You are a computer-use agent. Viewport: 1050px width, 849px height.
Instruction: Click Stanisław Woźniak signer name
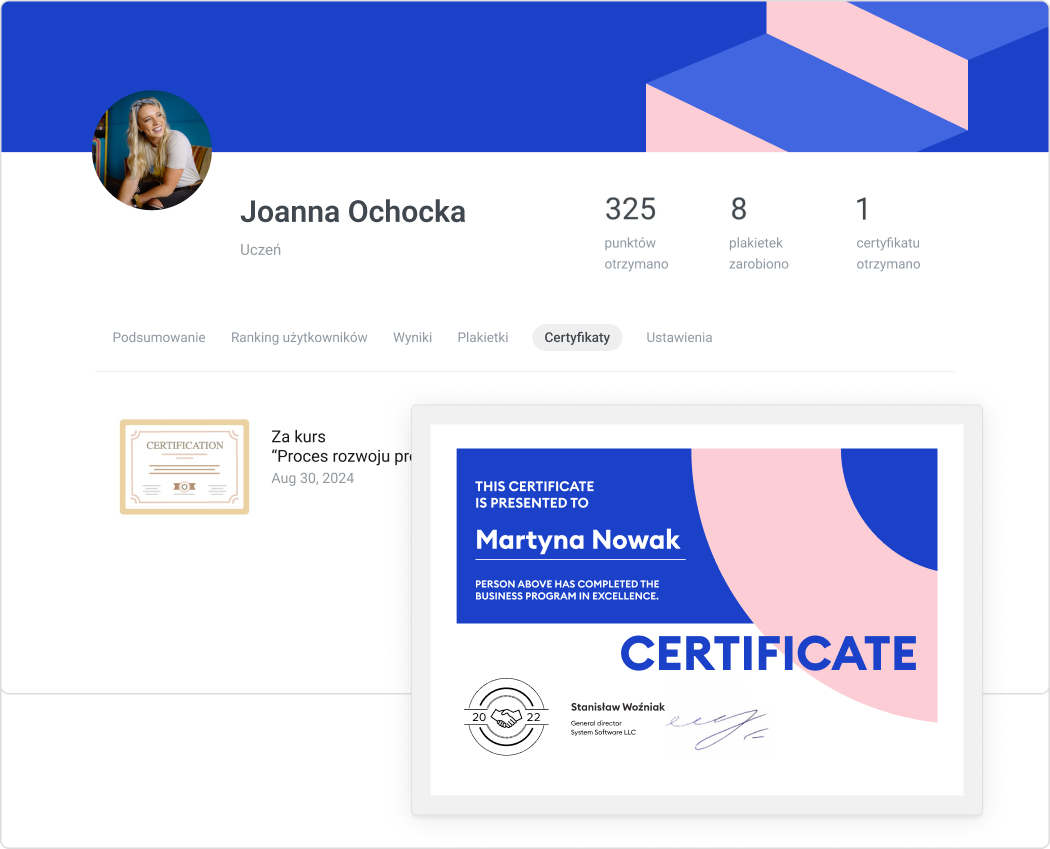click(x=617, y=706)
